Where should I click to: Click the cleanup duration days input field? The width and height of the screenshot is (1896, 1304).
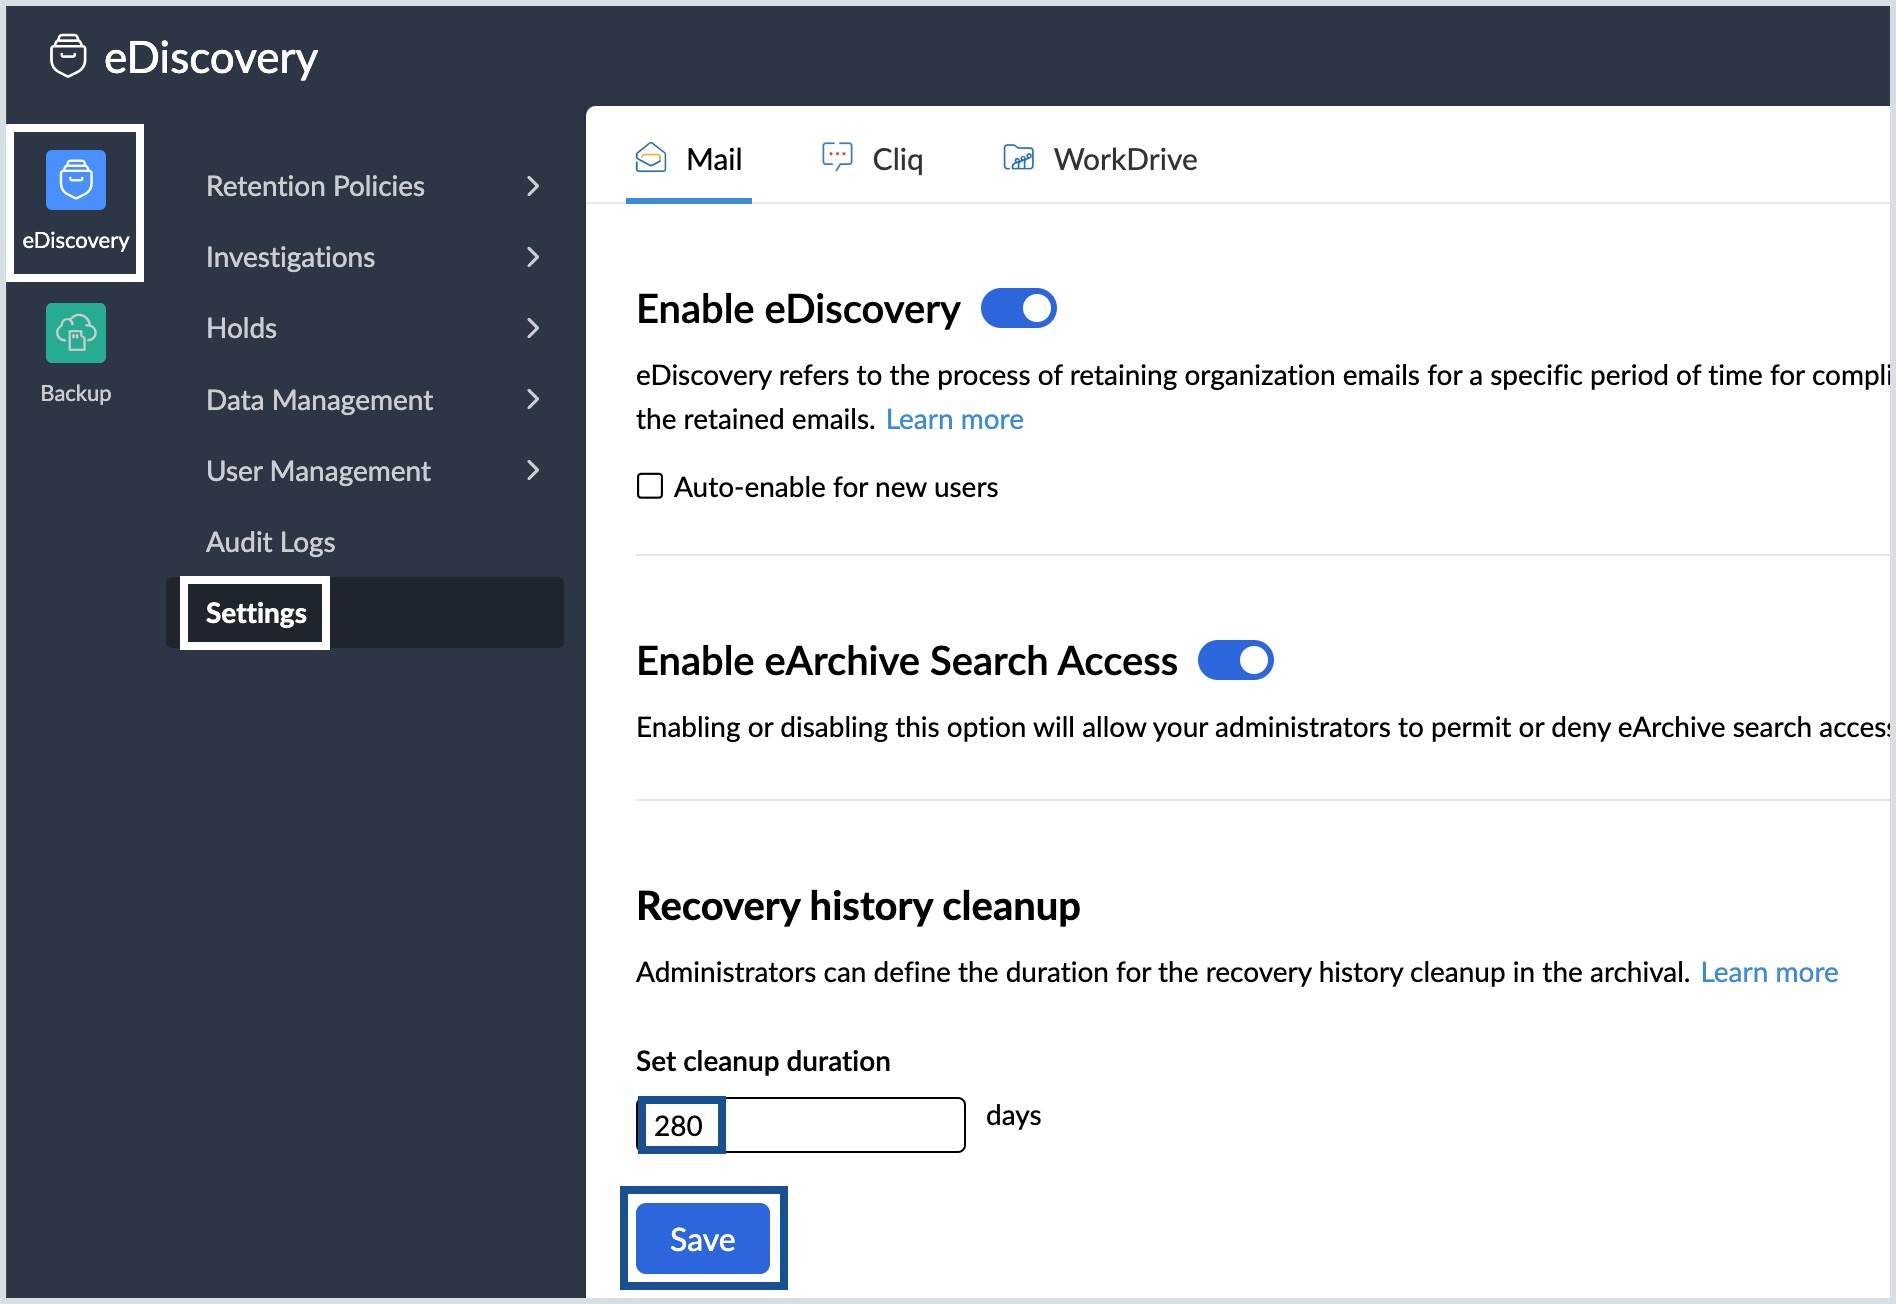800,1125
